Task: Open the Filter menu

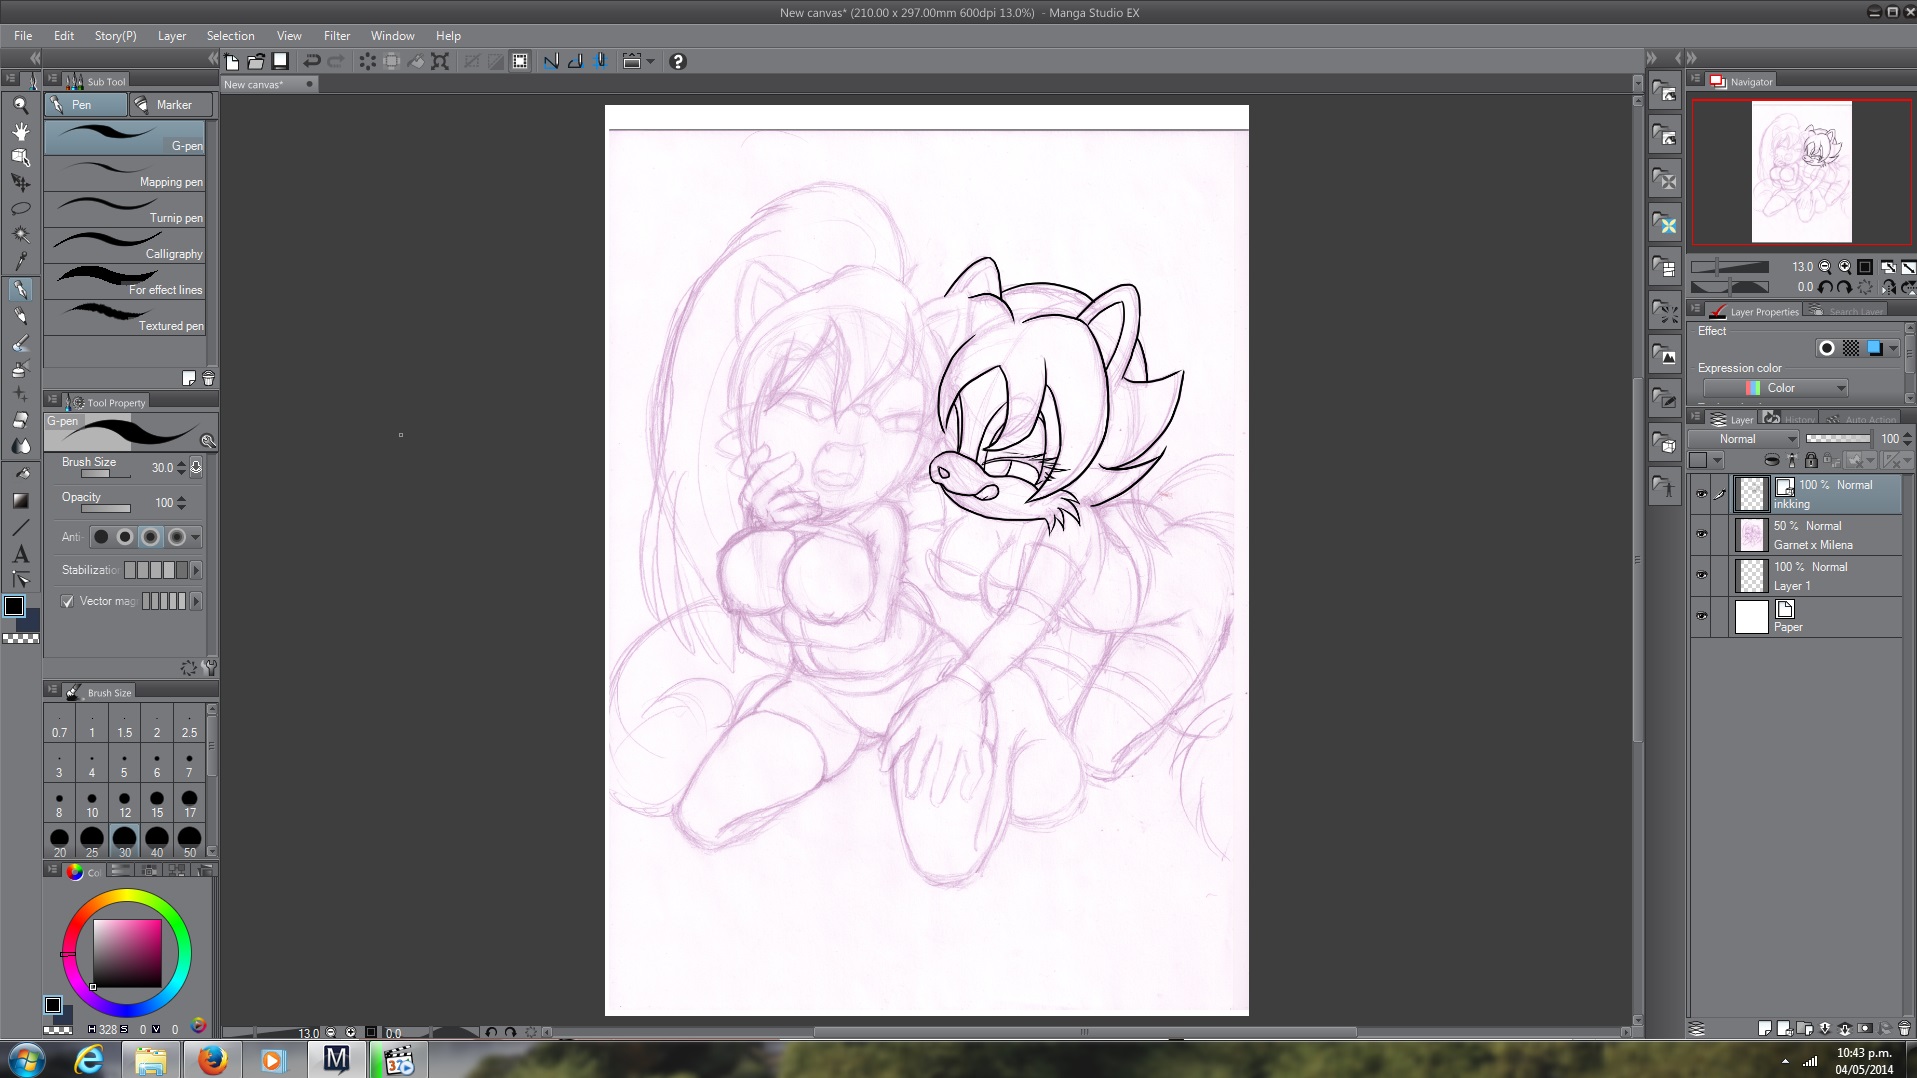Action: [337, 36]
